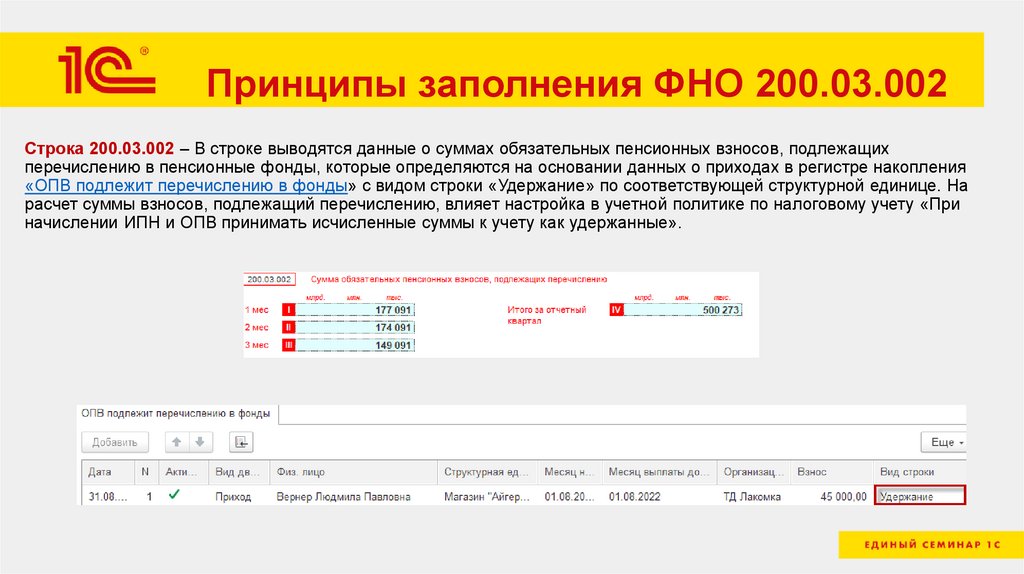Select the Магазин "Айгер... cell

[487, 496]
